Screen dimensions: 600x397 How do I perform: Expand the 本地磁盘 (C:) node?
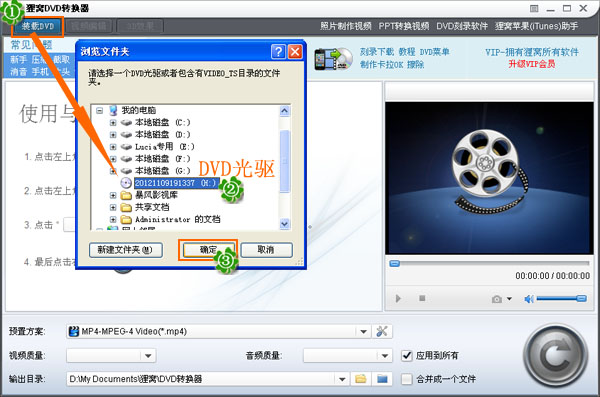coord(113,123)
